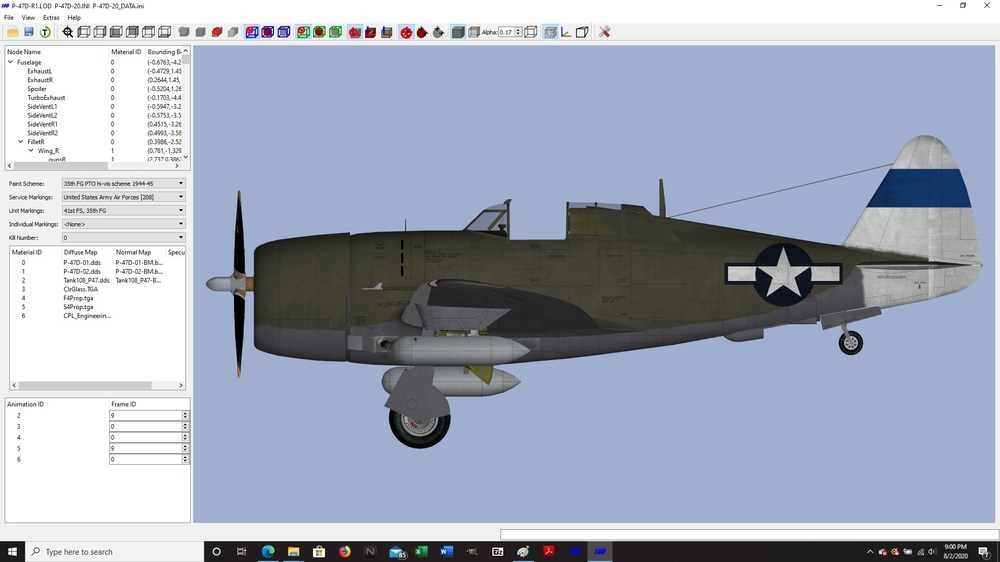Click the Animation ID column header
Screen dimensions: 1000x562
coord(26,404)
